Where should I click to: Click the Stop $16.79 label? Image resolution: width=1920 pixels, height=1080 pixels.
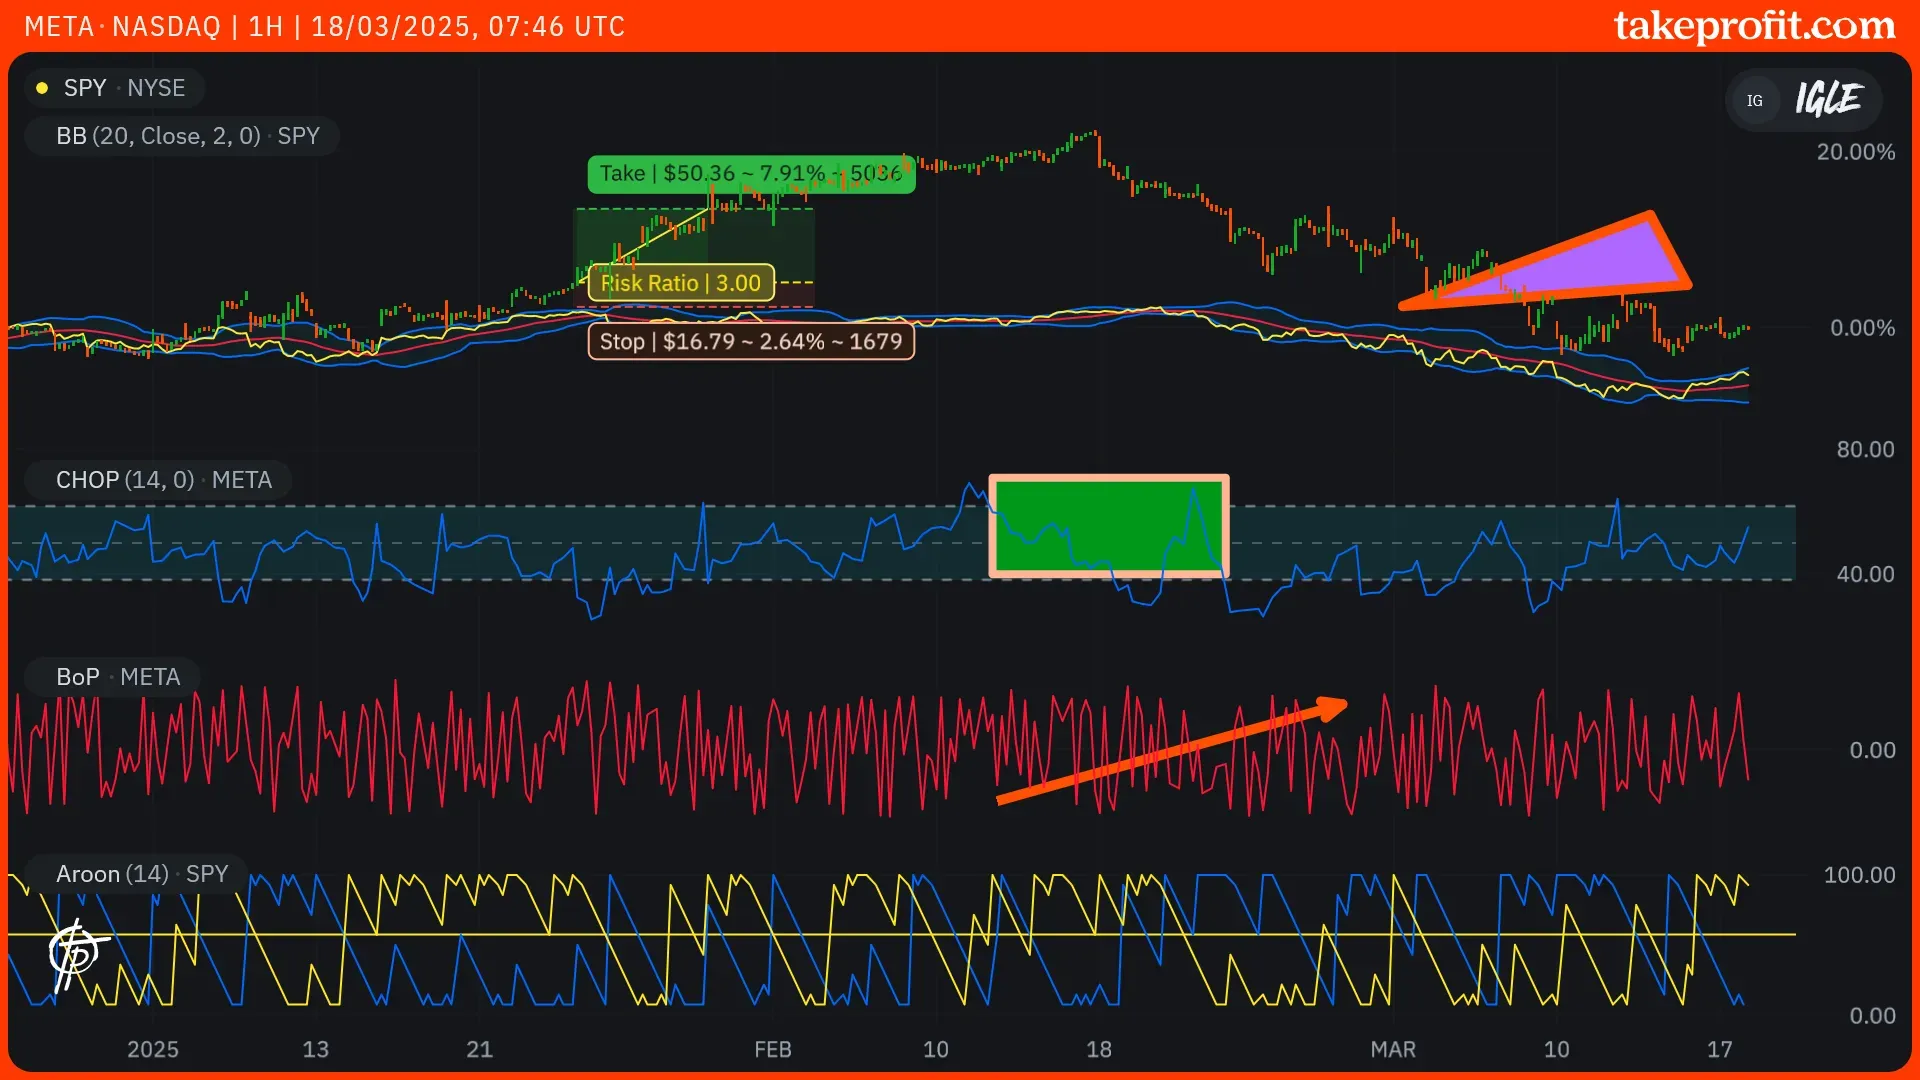click(750, 342)
